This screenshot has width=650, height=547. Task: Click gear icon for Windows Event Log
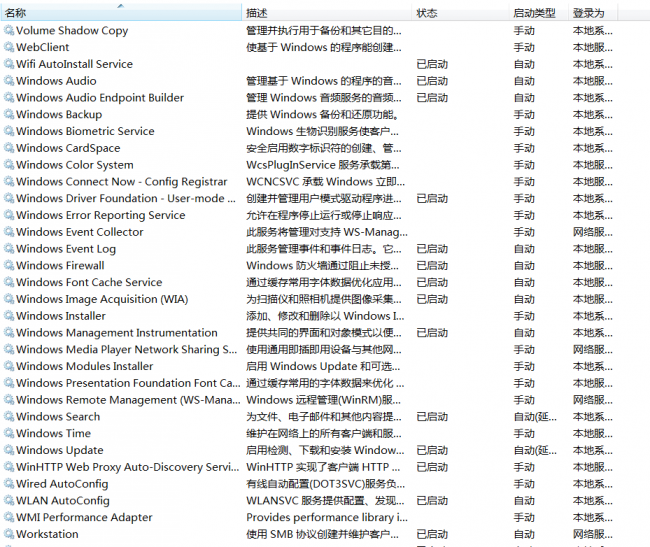(x=9, y=248)
